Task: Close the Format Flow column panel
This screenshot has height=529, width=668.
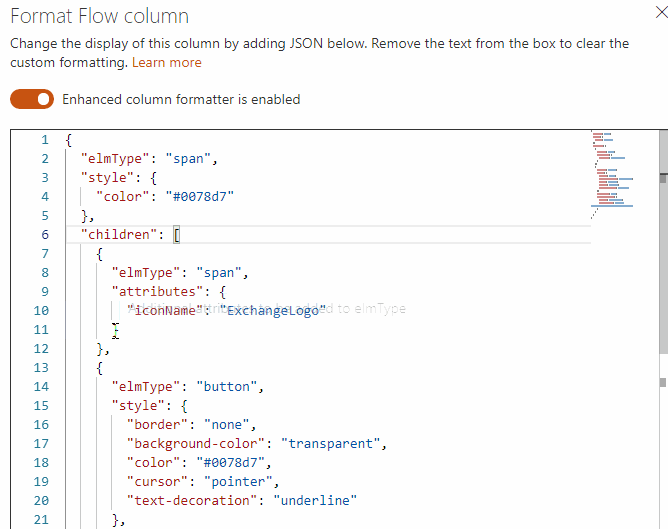Action: click(x=658, y=14)
